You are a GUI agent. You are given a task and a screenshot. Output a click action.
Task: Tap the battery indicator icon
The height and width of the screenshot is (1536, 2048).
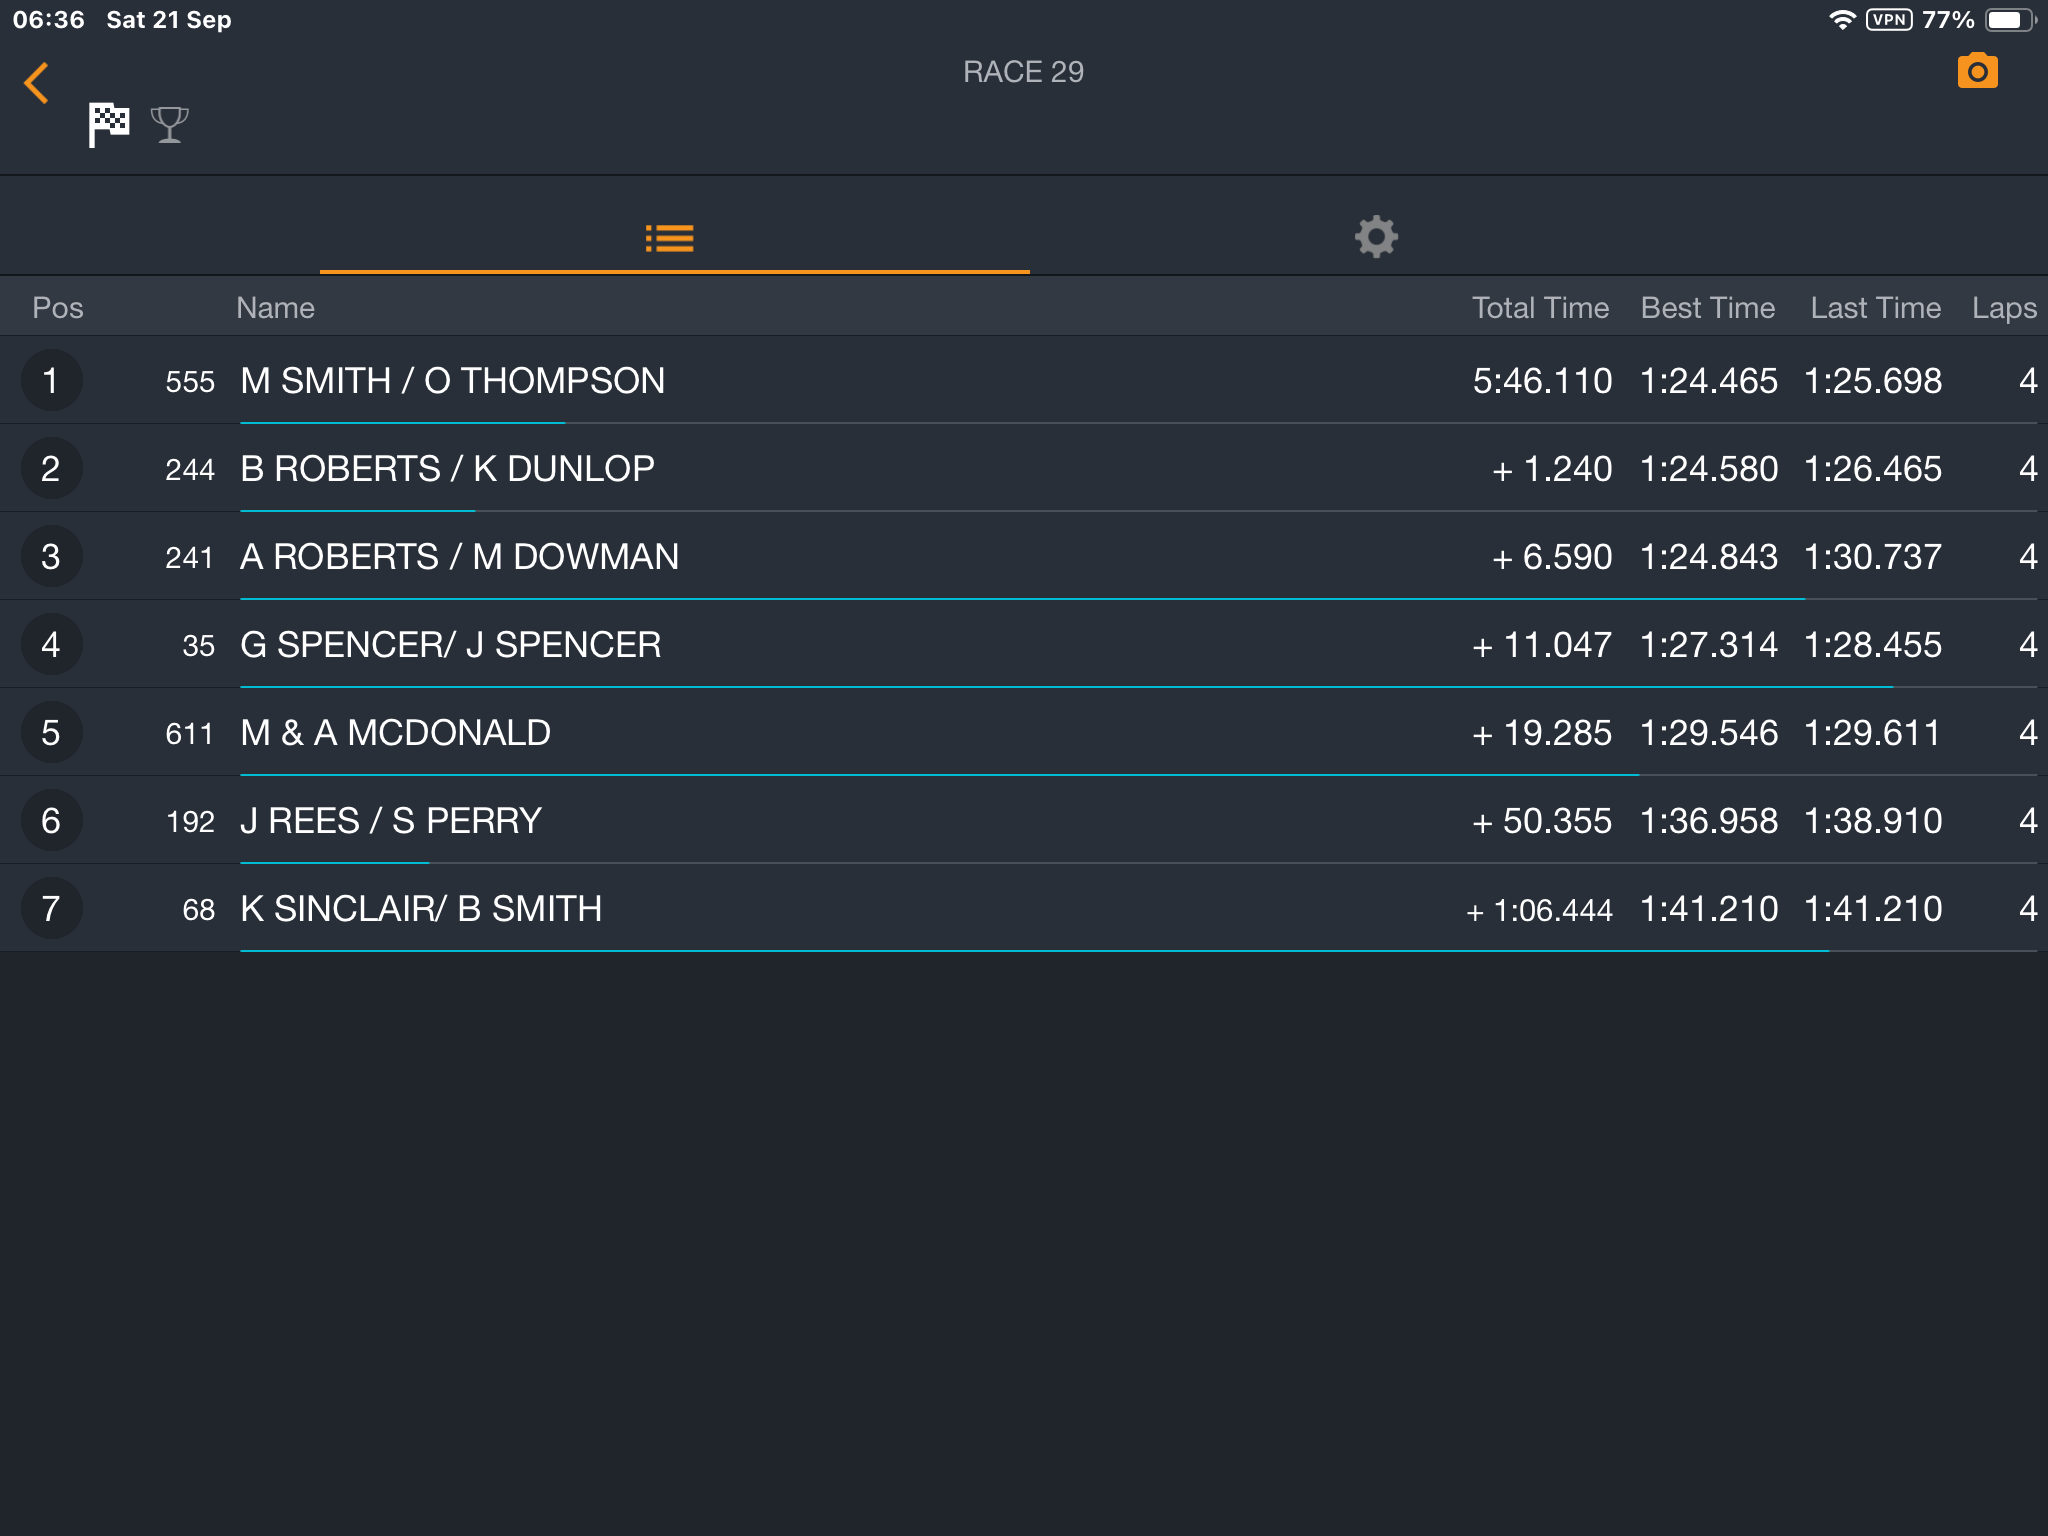tap(2010, 20)
